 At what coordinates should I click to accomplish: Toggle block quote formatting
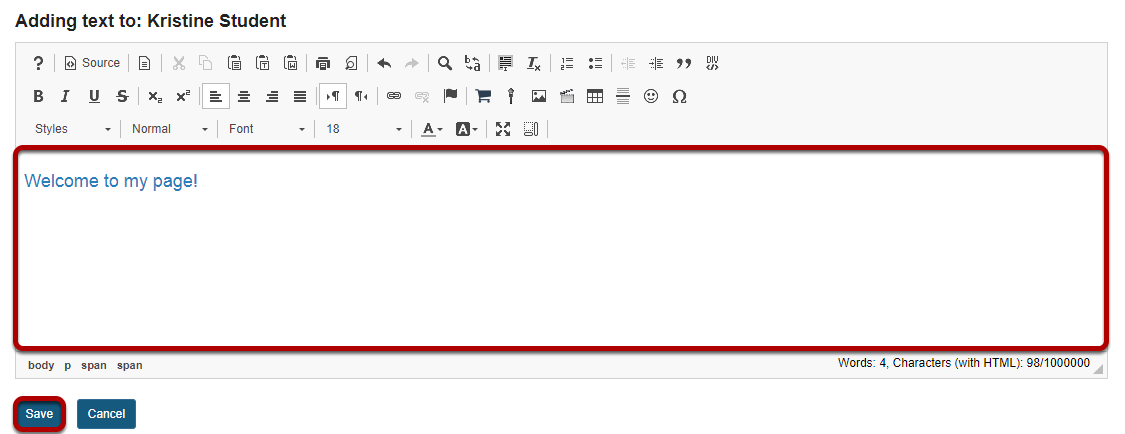(x=684, y=63)
